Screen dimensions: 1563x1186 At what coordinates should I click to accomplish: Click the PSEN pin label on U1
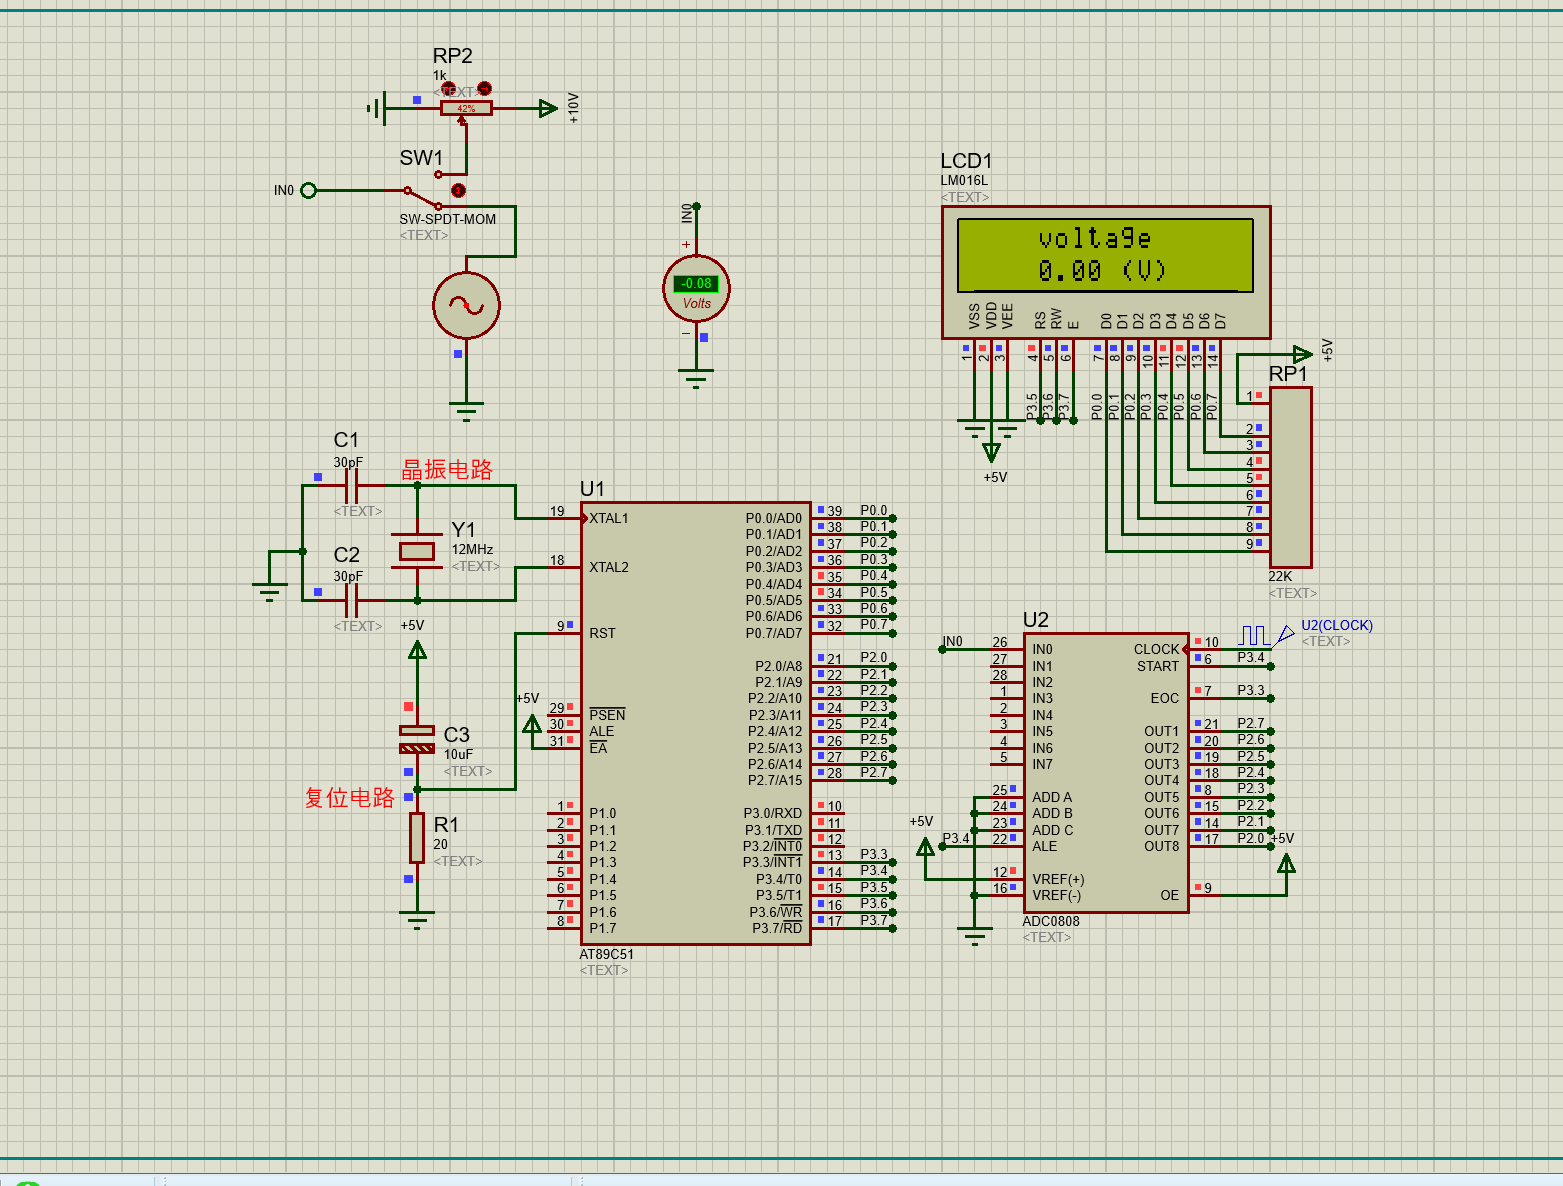[x=607, y=714]
